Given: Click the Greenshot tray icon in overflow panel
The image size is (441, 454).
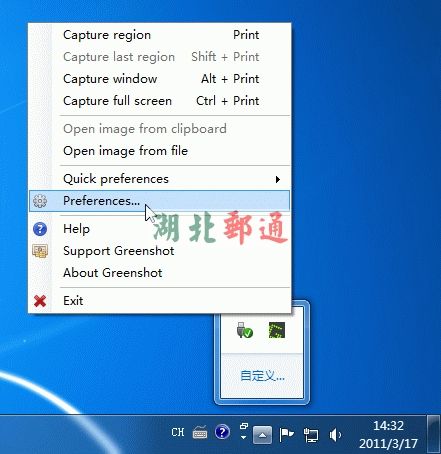Looking at the screenshot, I should pyautogui.click(x=277, y=330).
